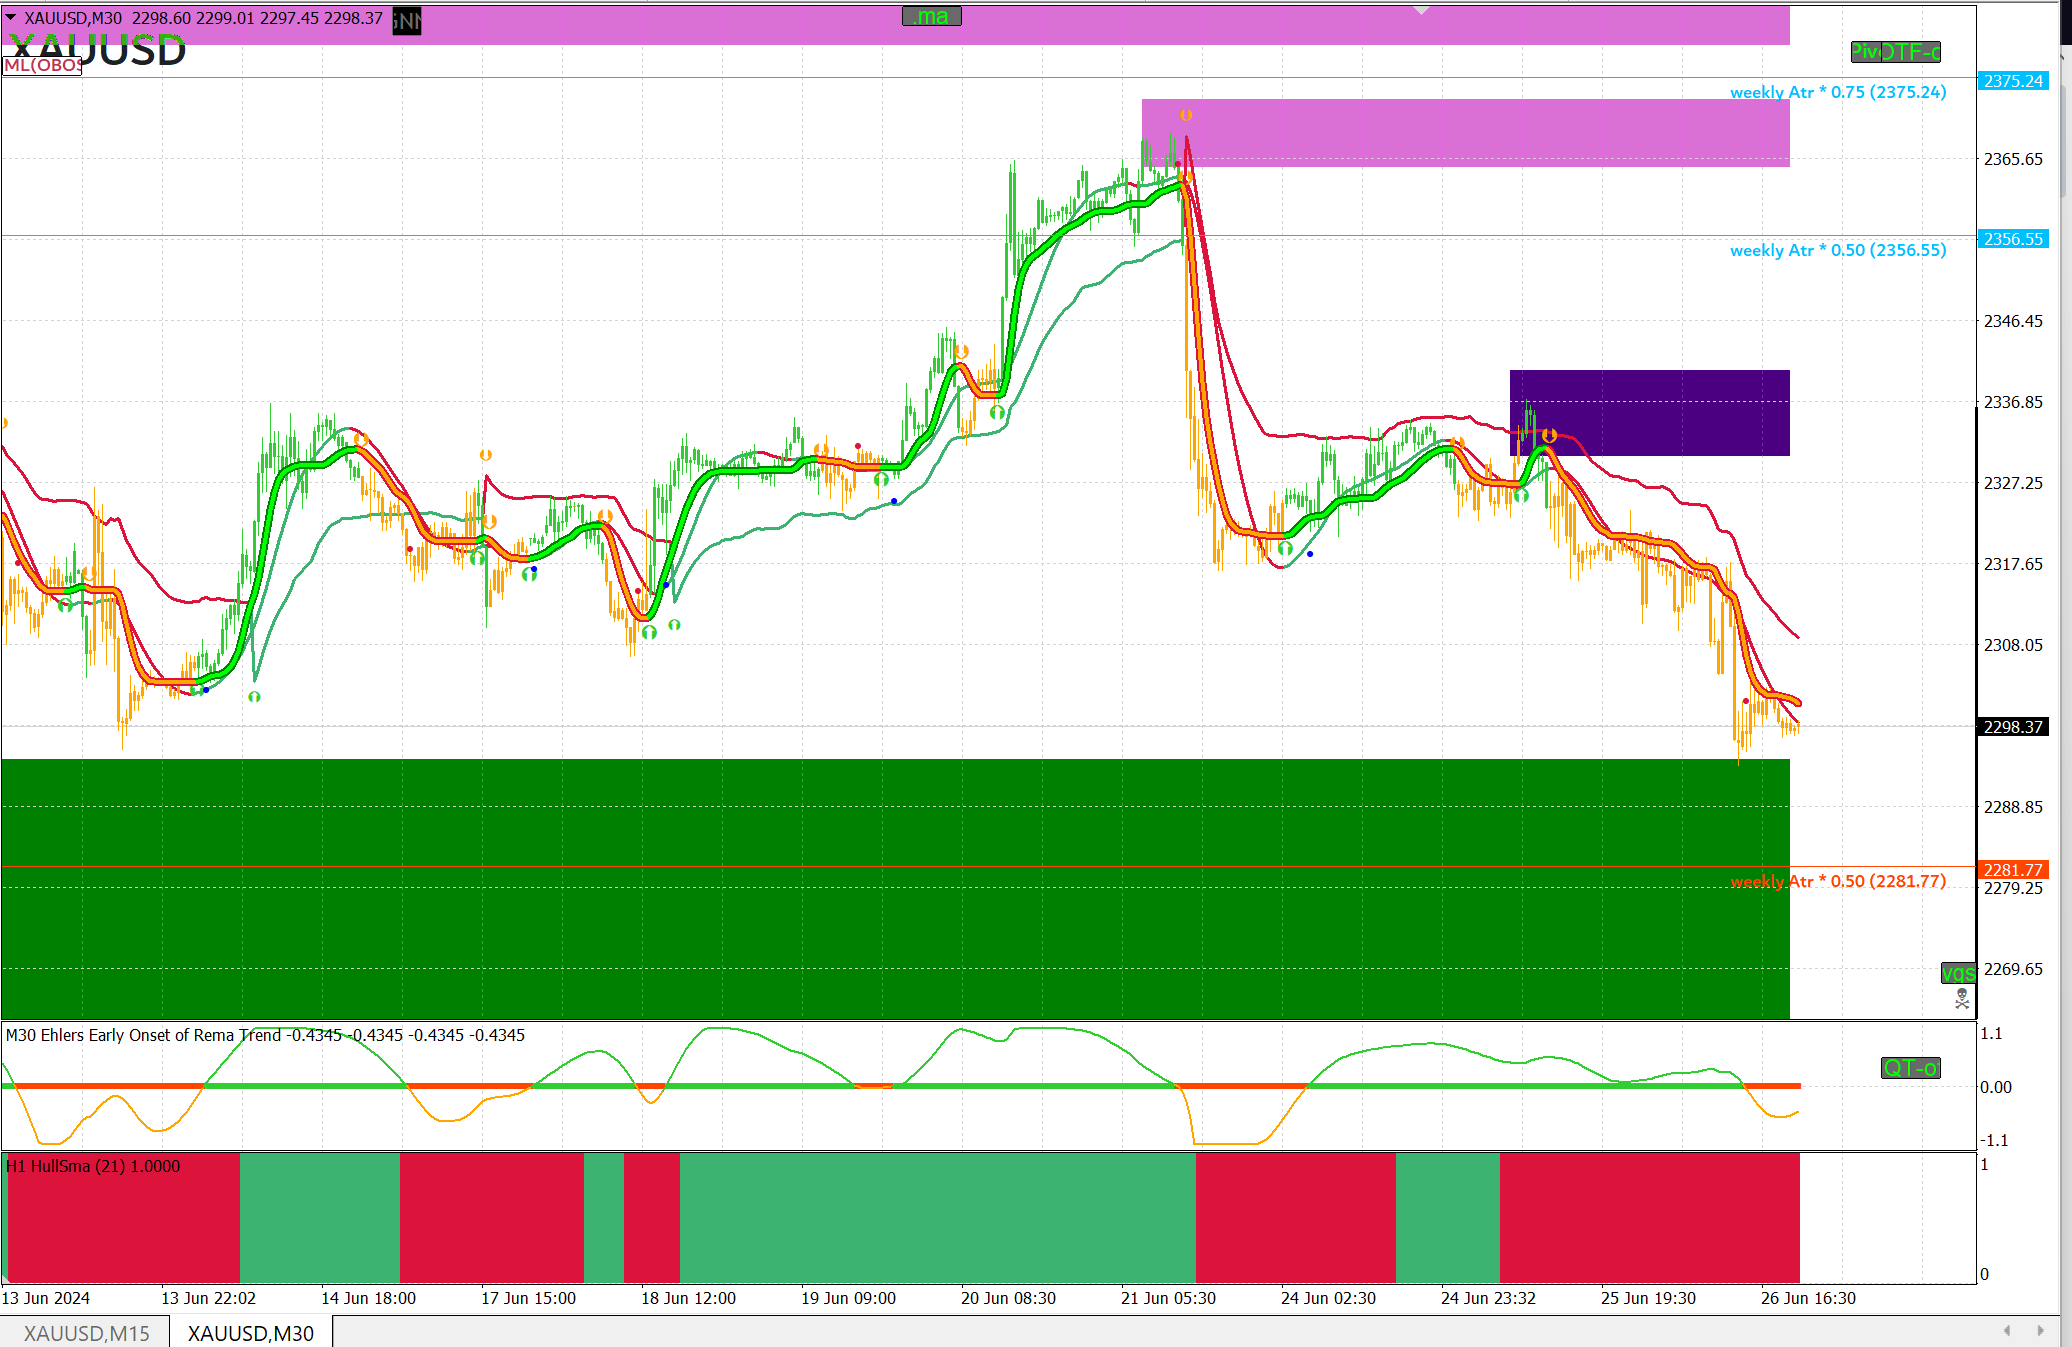Toggle the vqs indicator button

point(1957,973)
